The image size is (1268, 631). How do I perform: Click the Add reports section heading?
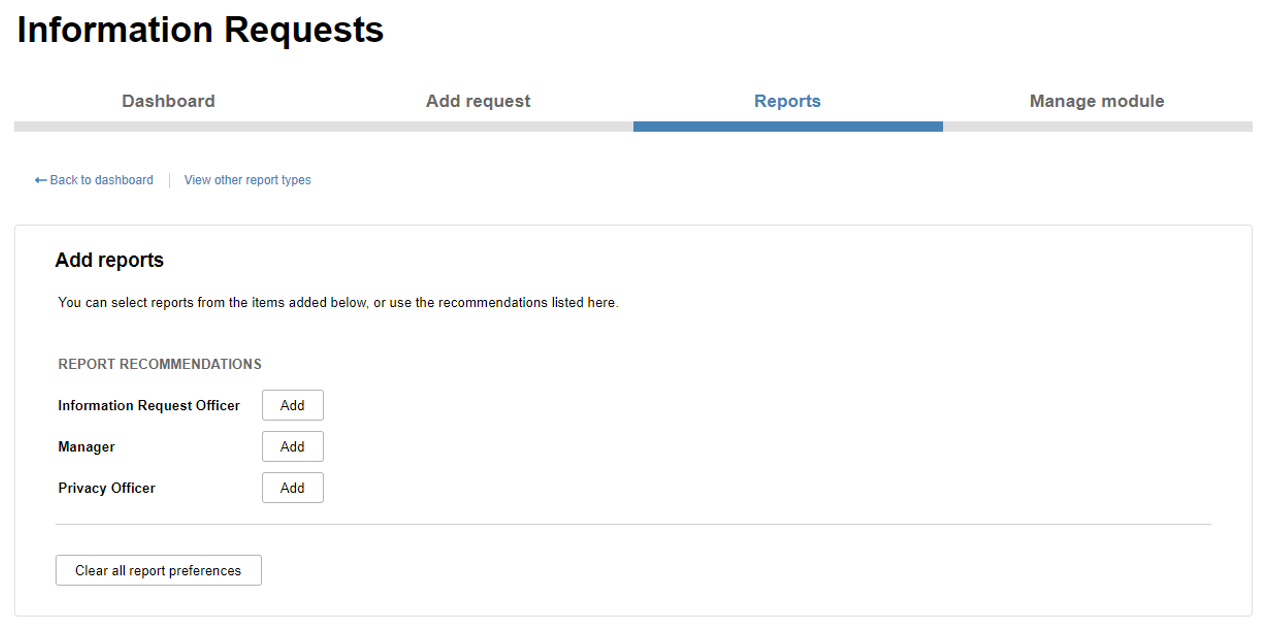pyautogui.click(x=109, y=260)
